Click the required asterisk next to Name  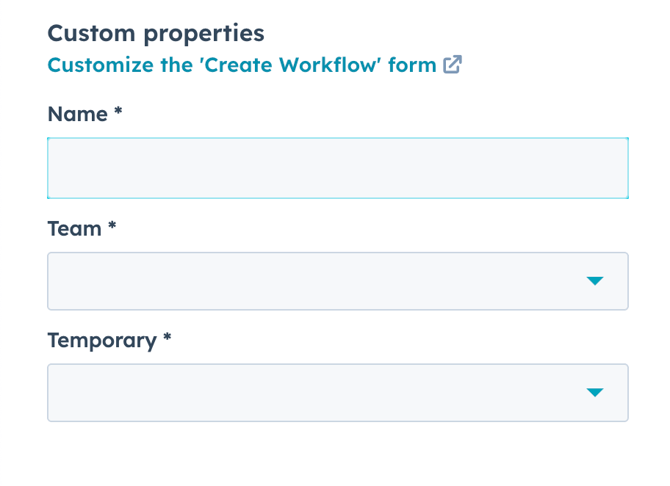[118, 114]
